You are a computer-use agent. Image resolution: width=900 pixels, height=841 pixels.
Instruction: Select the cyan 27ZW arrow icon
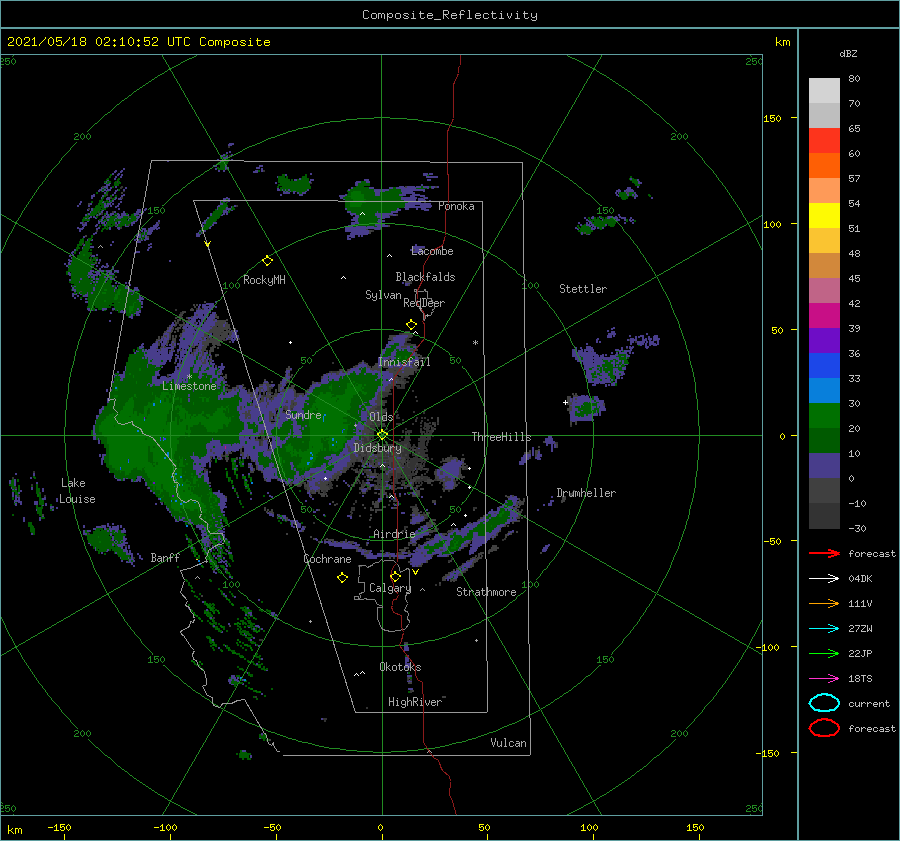(824, 629)
